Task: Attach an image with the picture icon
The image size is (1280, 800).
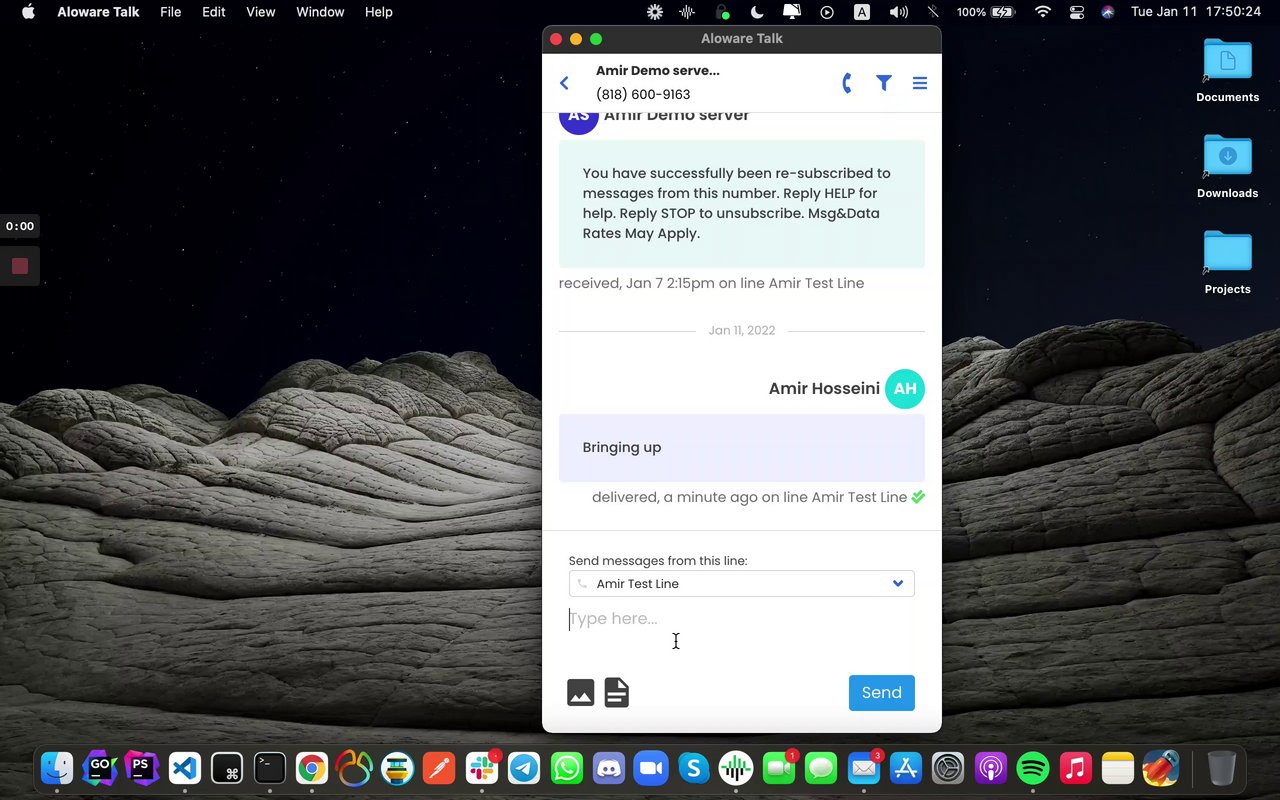Action: 580,692
